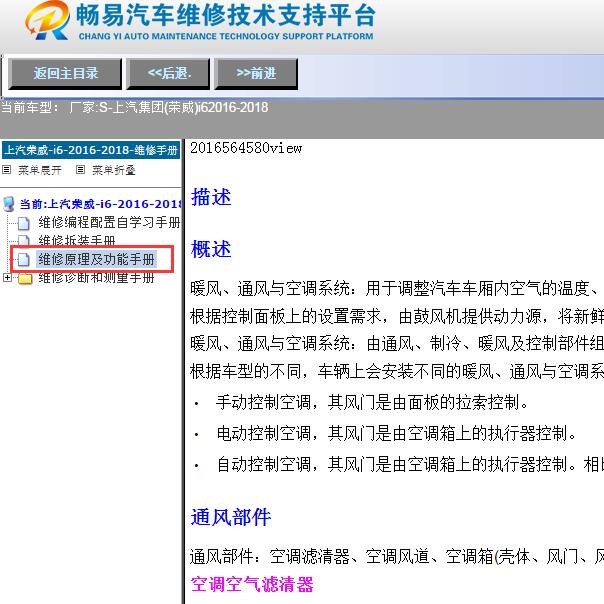Click the folder icon beside 维修诊断和测量手册

click(25, 278)
